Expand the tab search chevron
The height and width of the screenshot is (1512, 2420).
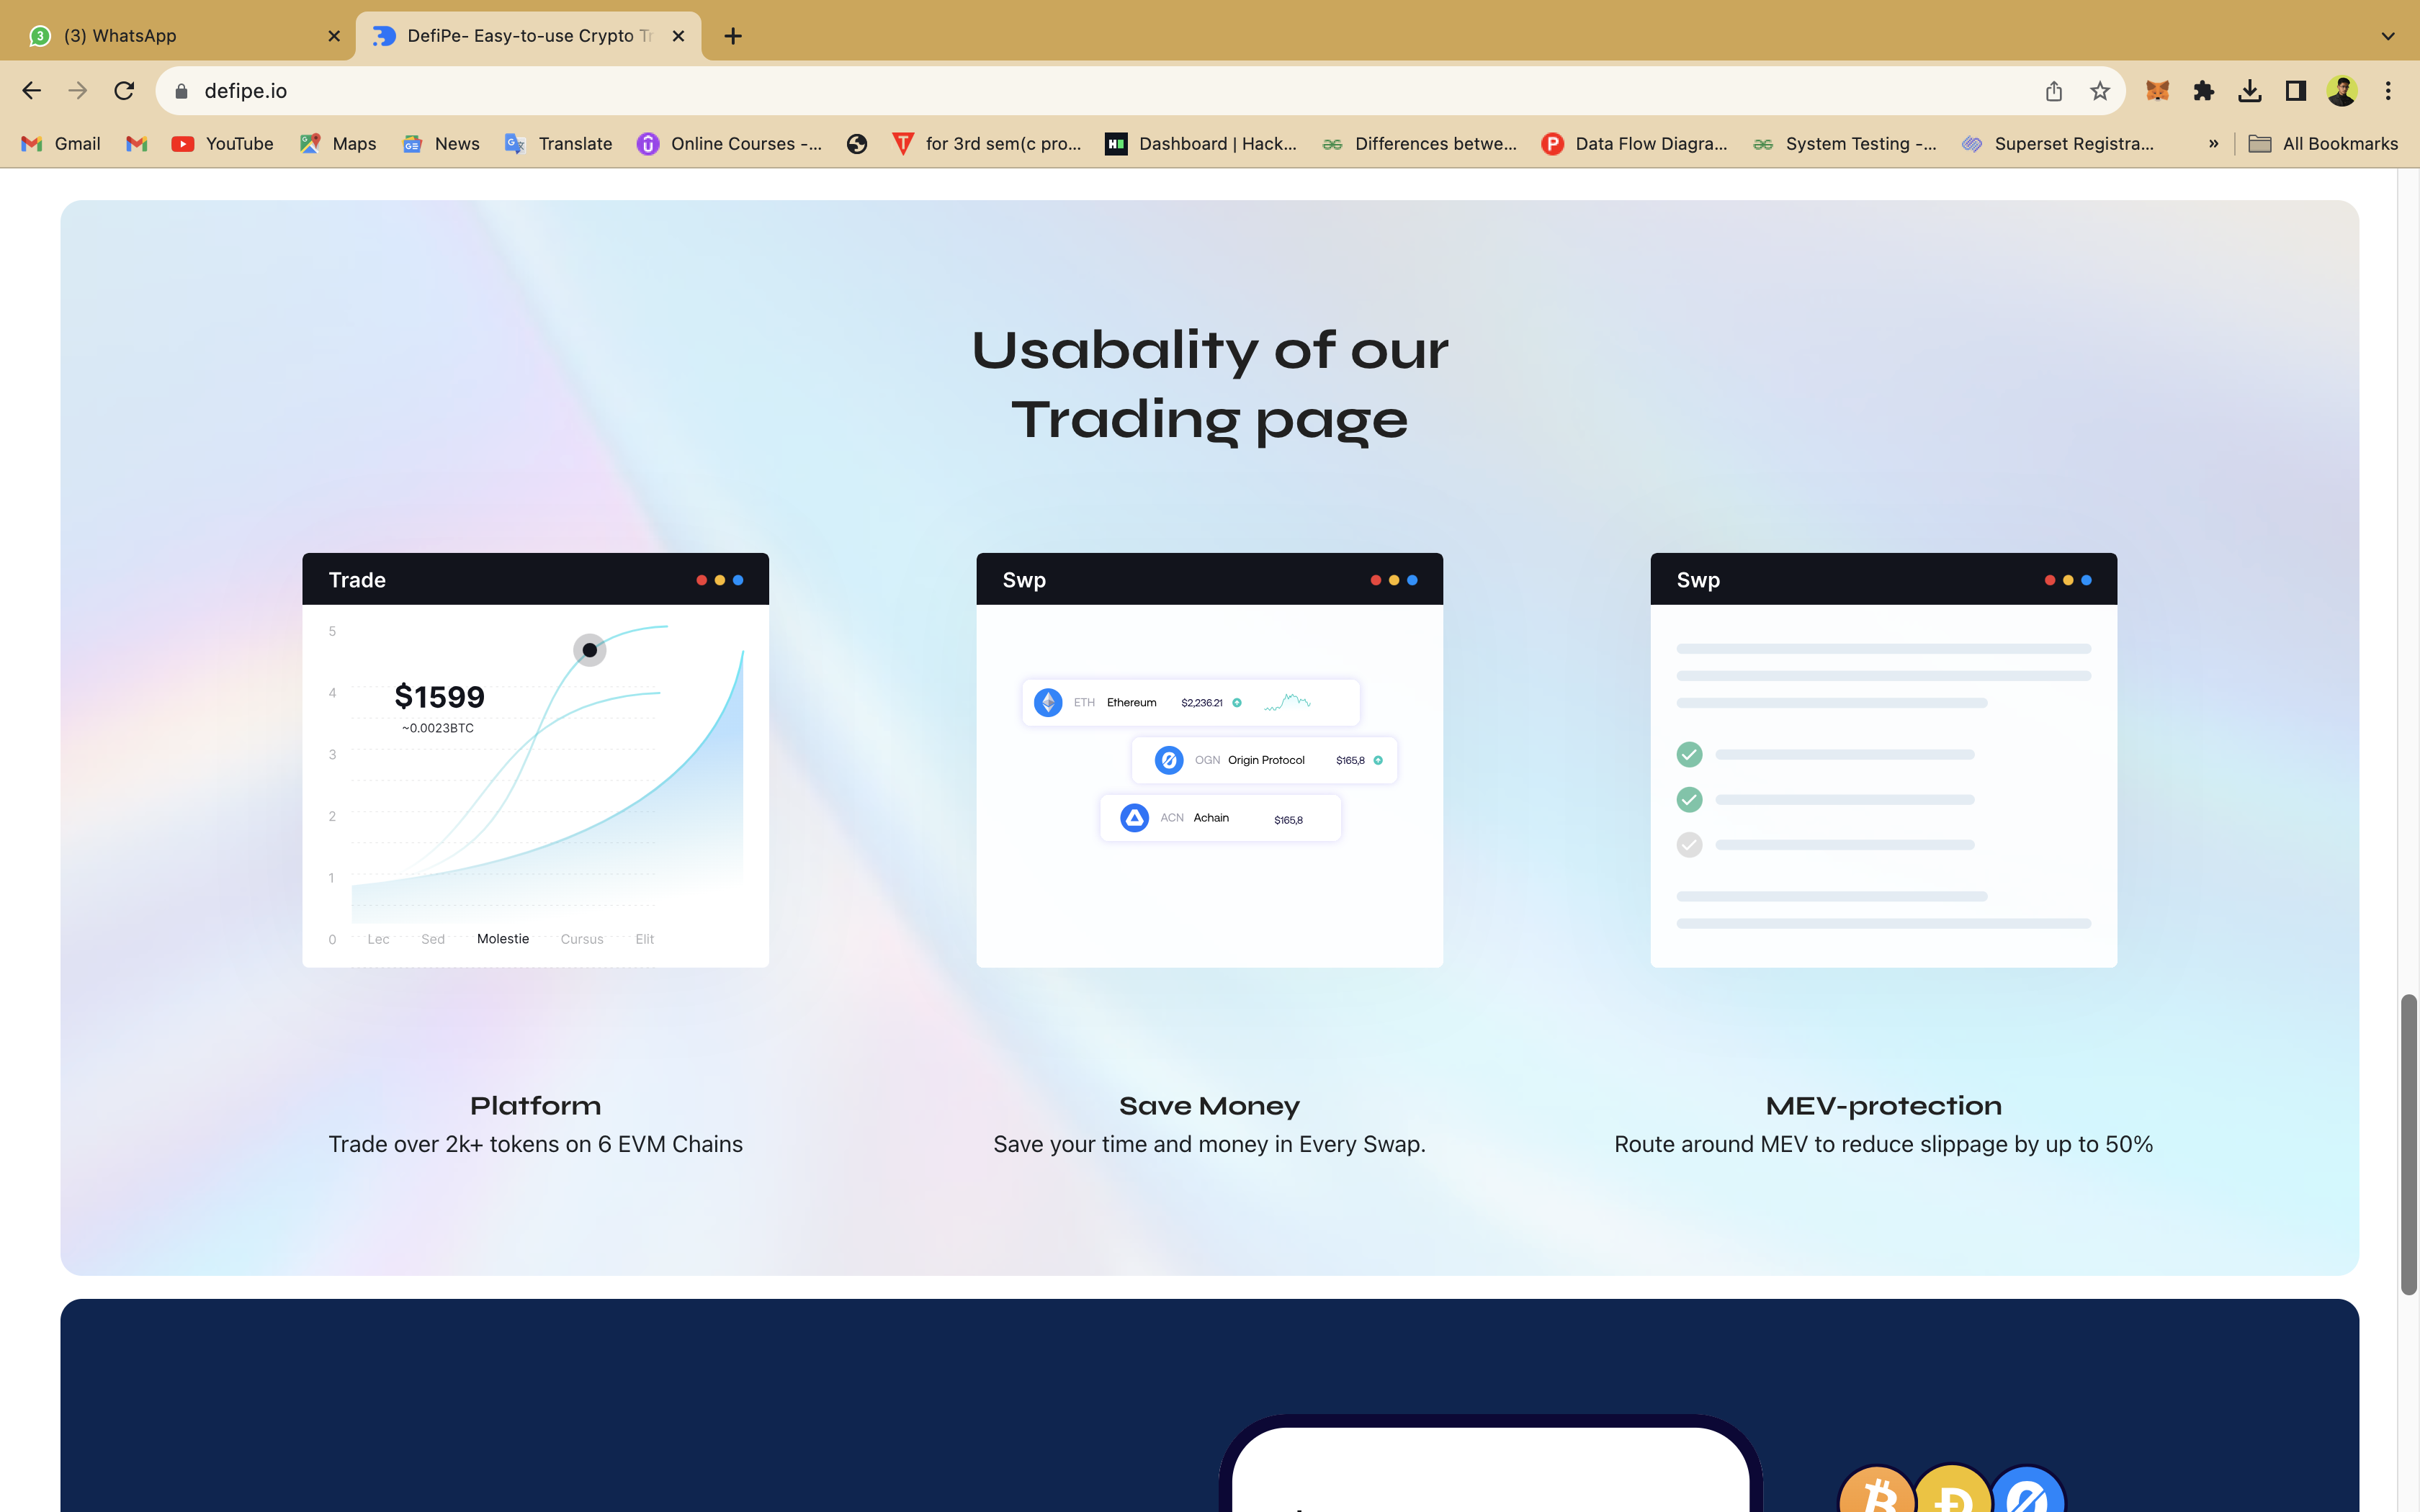click(2388, 36)
